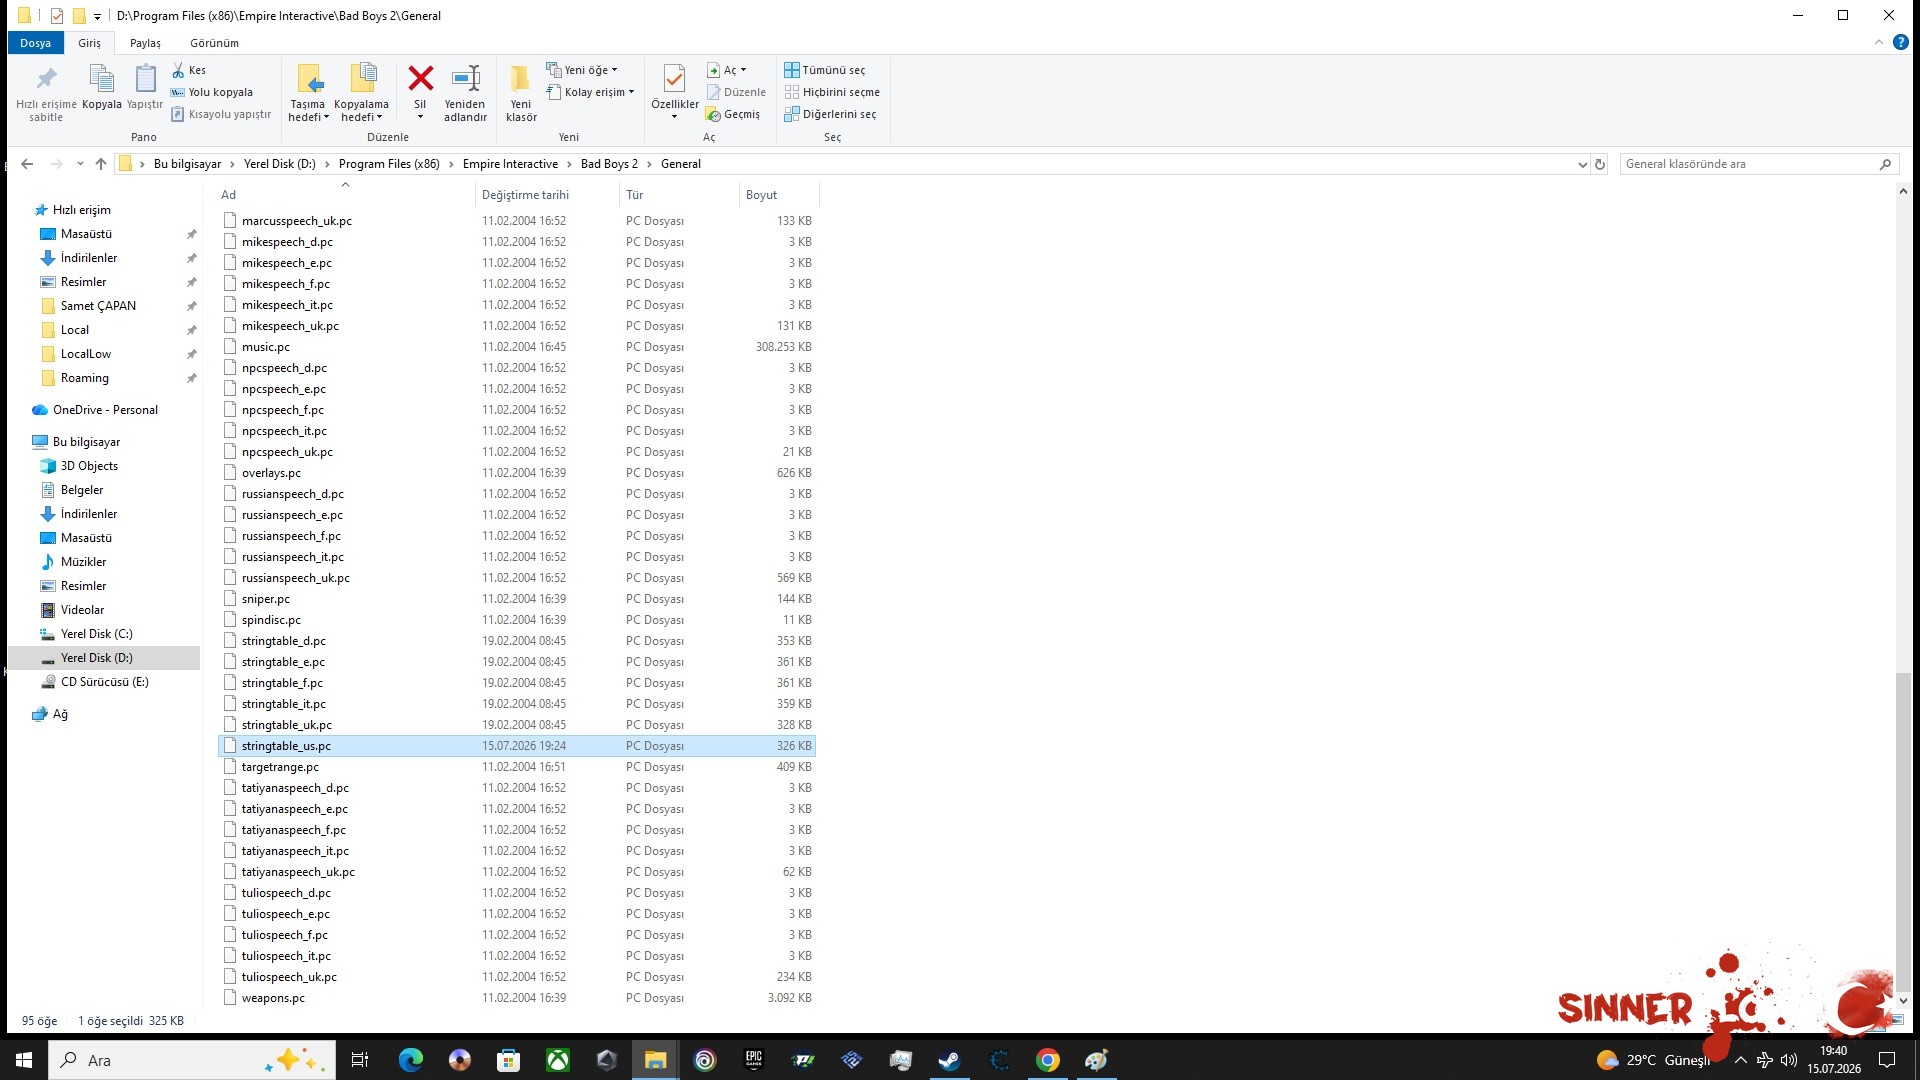
Task: Switch to the Paylaş tab
Action: [145, 43]
